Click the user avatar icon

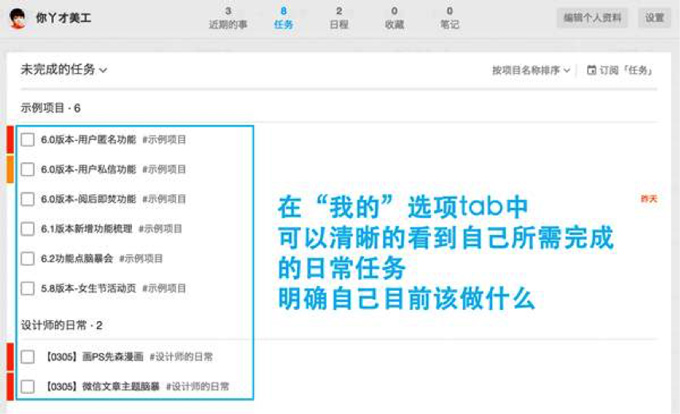pyautogui.click(x=17, y=17)
